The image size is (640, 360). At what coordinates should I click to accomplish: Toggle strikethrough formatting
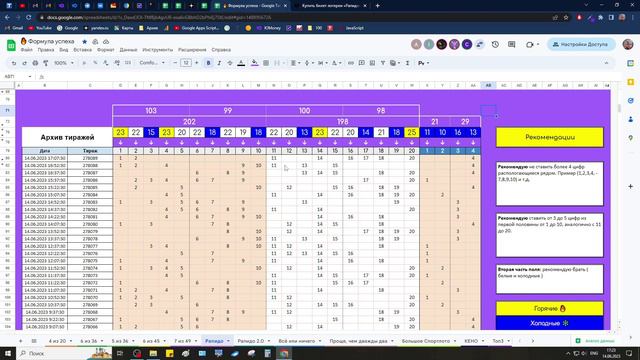click(x=230, y=63)
